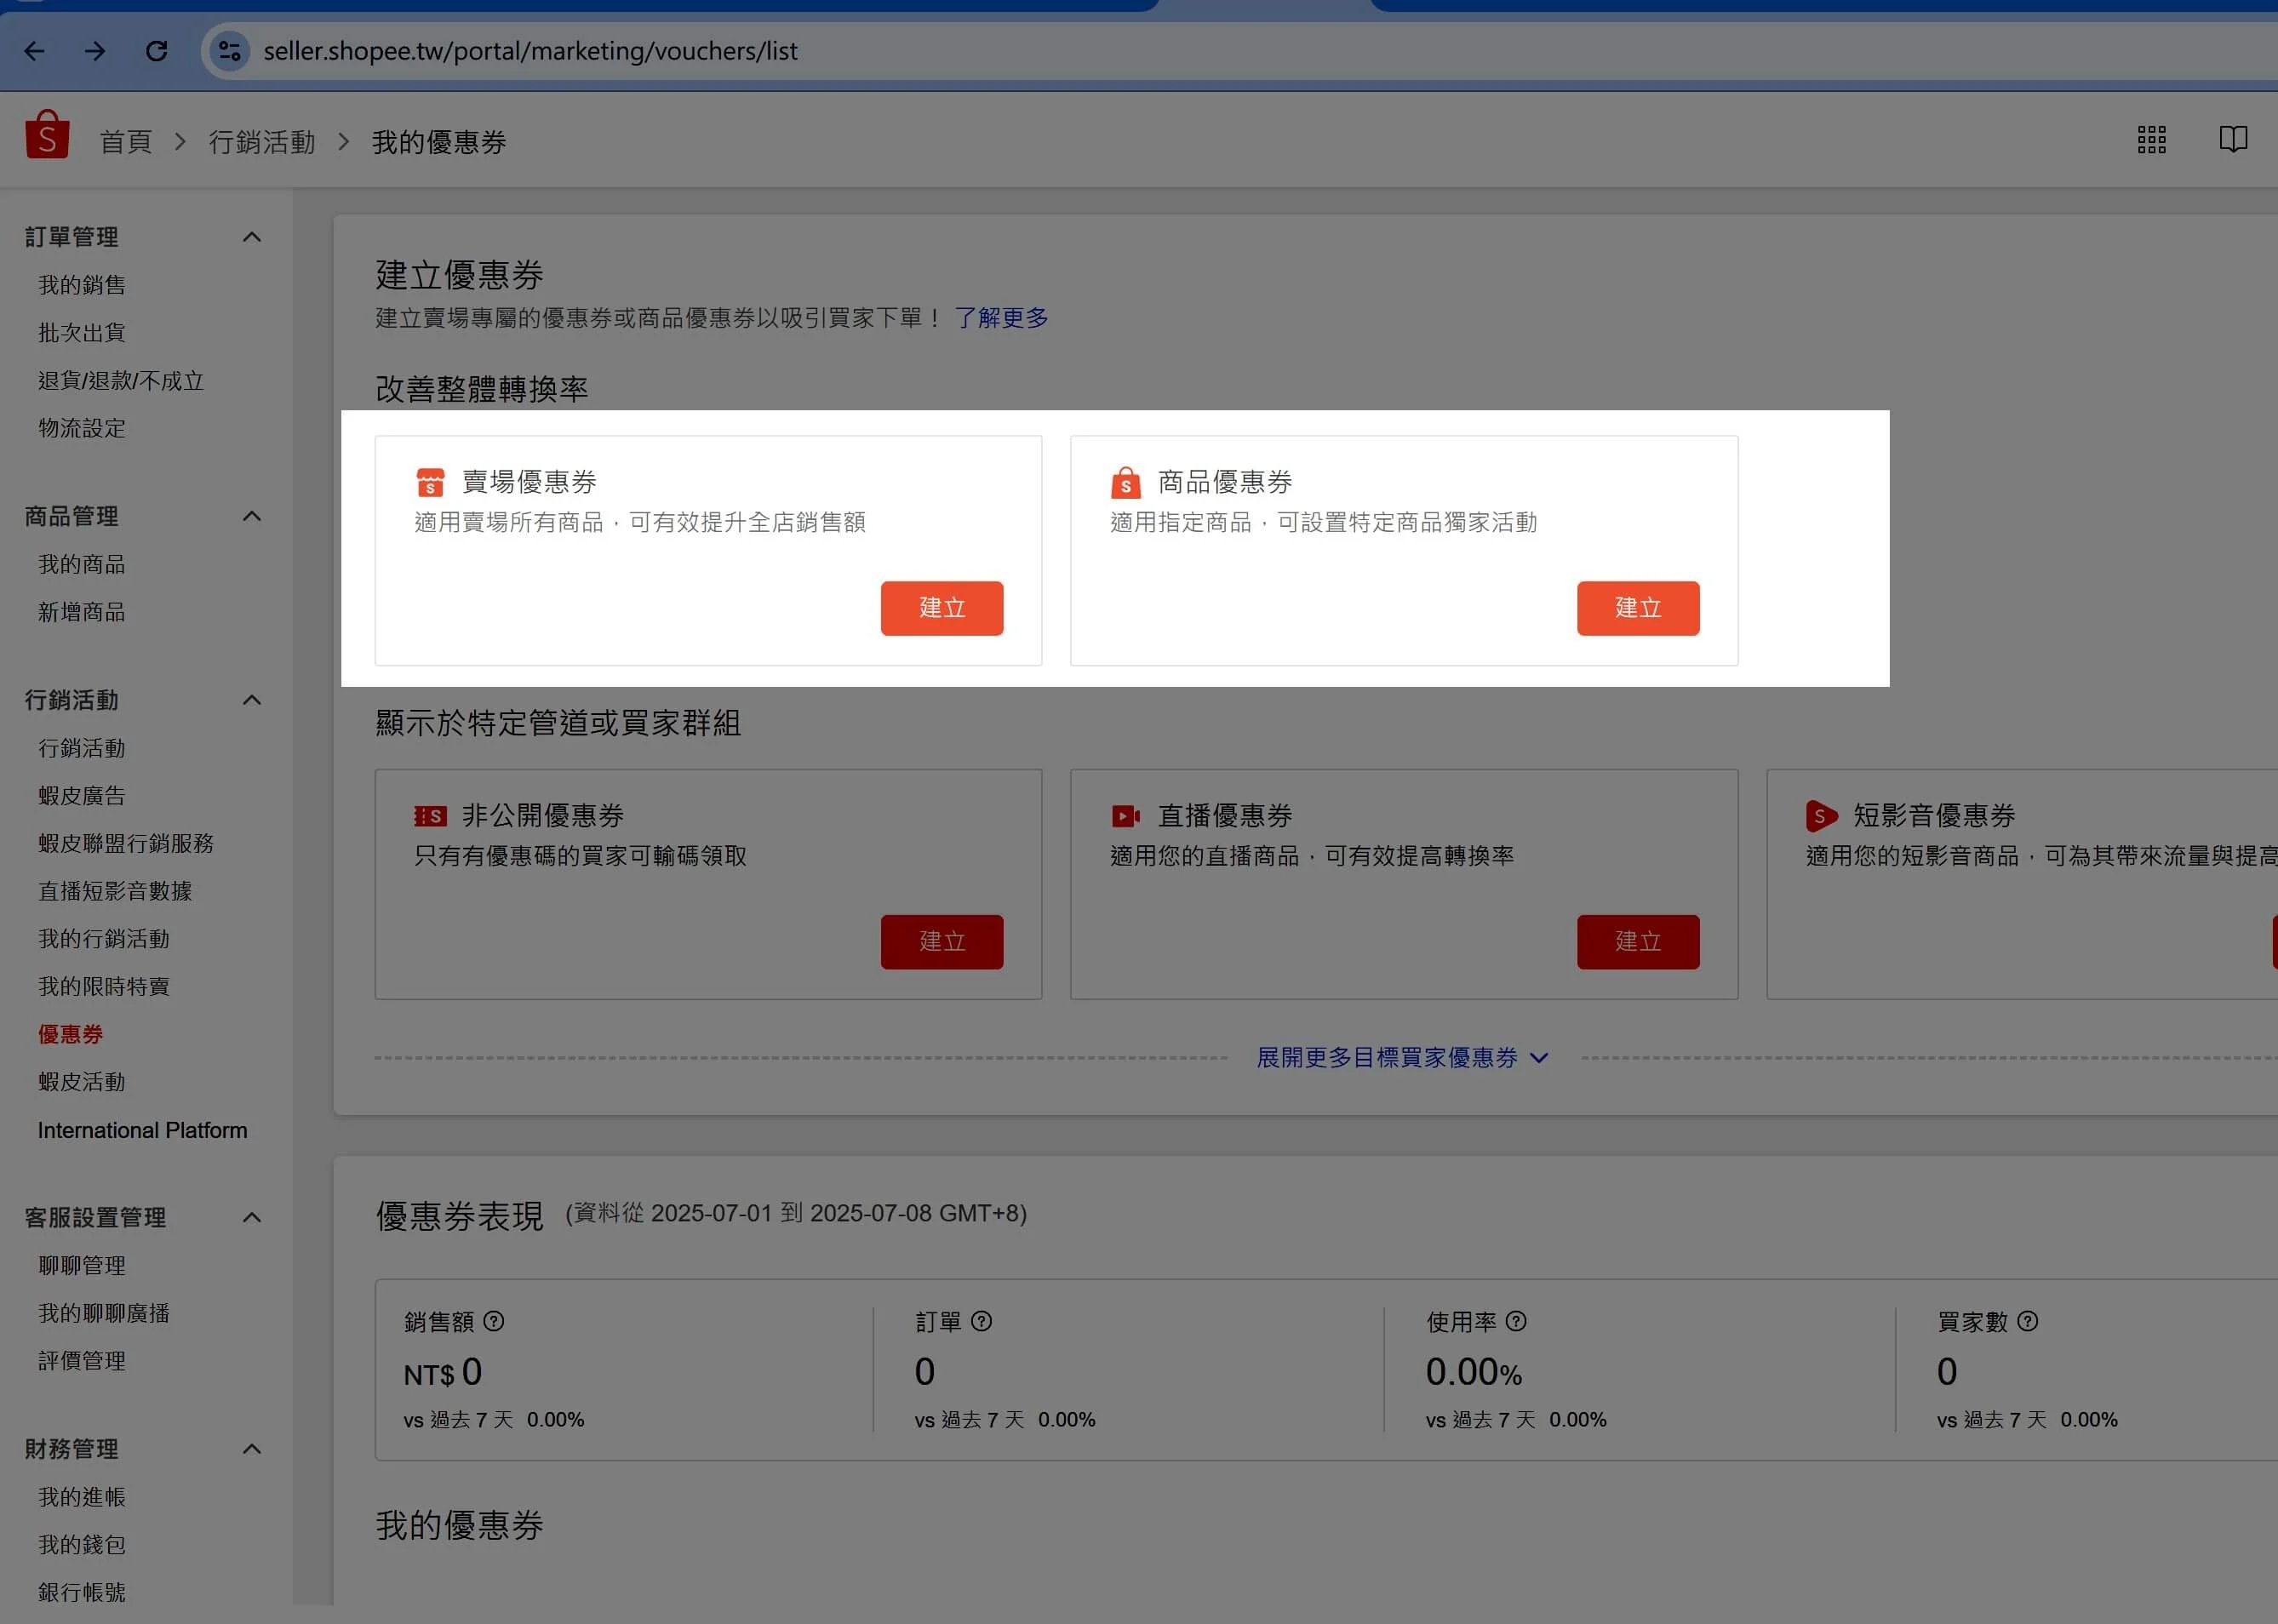The width and height of the screenshot is (2278, 1624).
Task: Go to 首�age breadcrumb 首頁
Action: pos(126,142)
